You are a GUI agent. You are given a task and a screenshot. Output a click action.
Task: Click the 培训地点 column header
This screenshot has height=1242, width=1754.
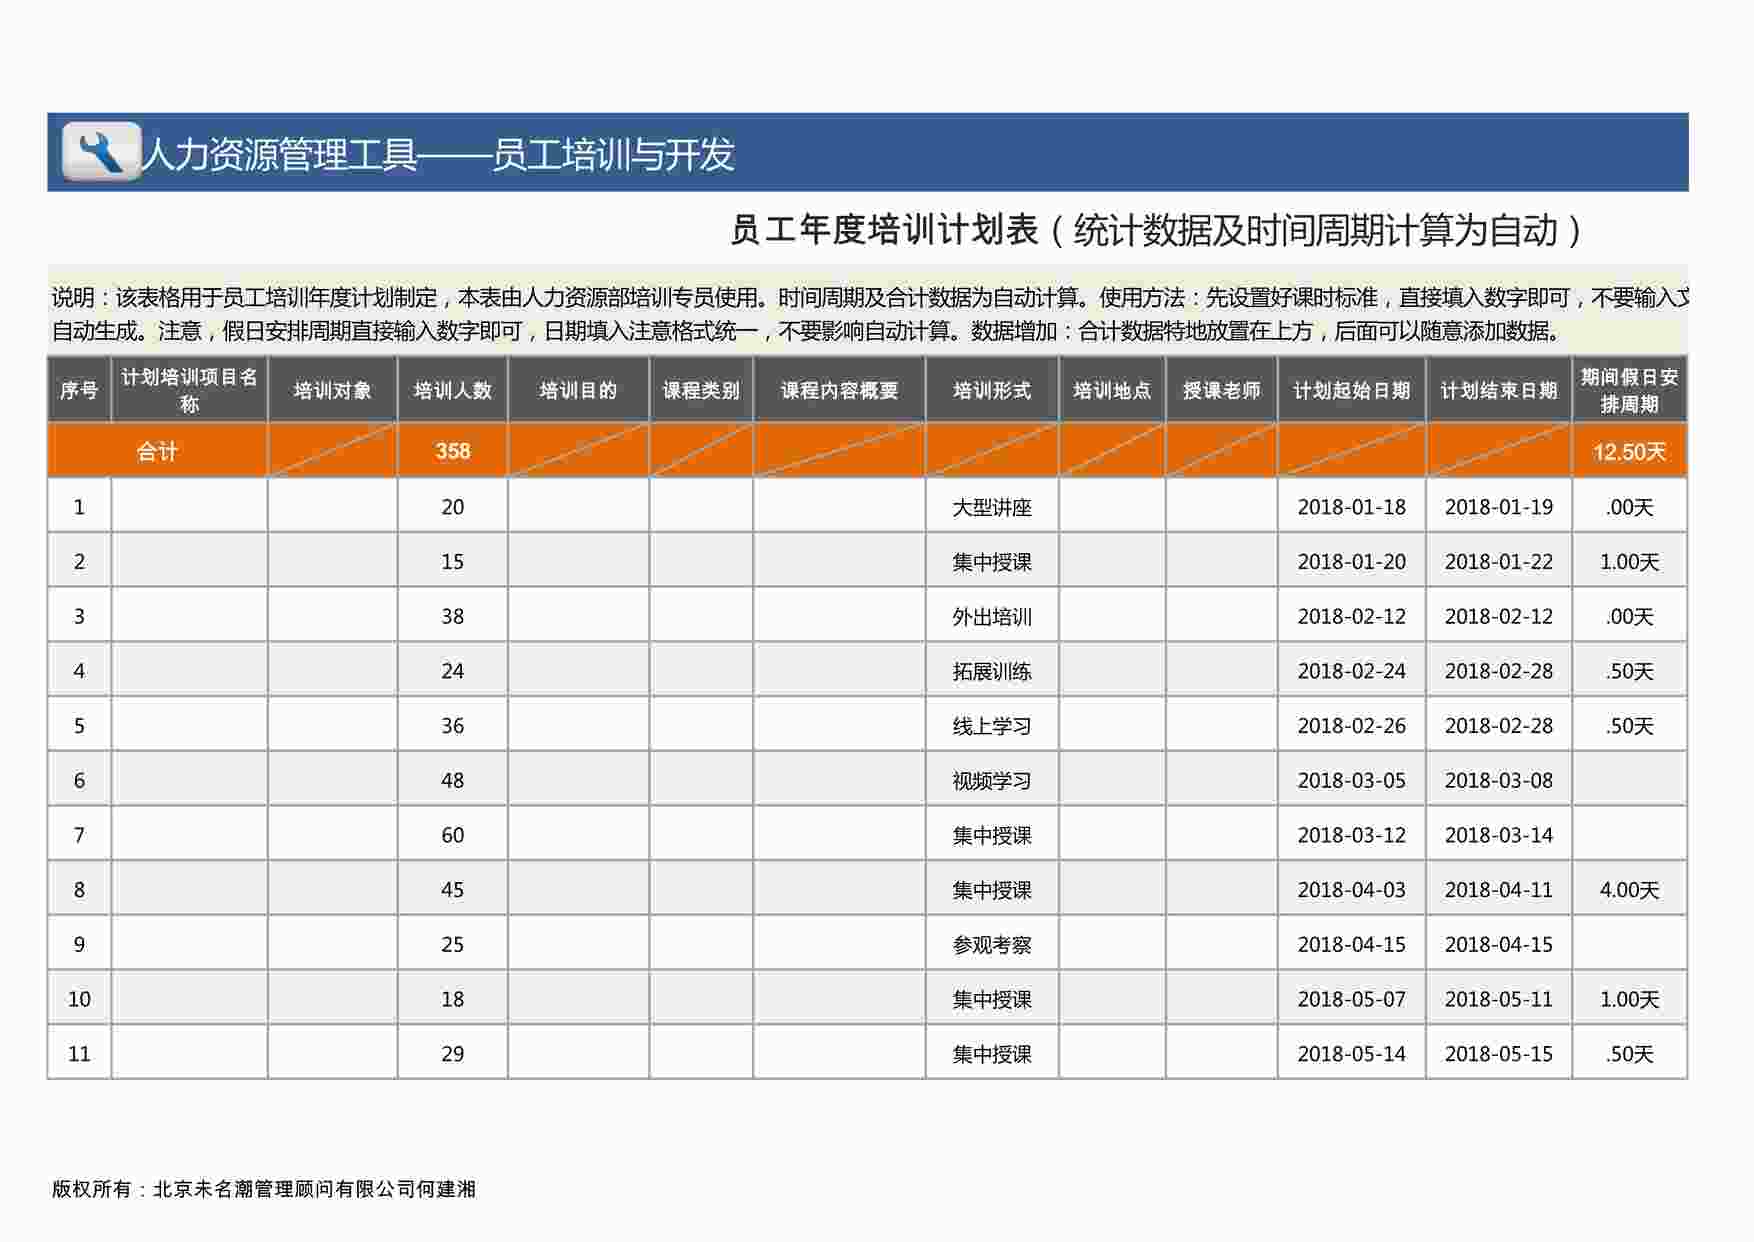1112,390
